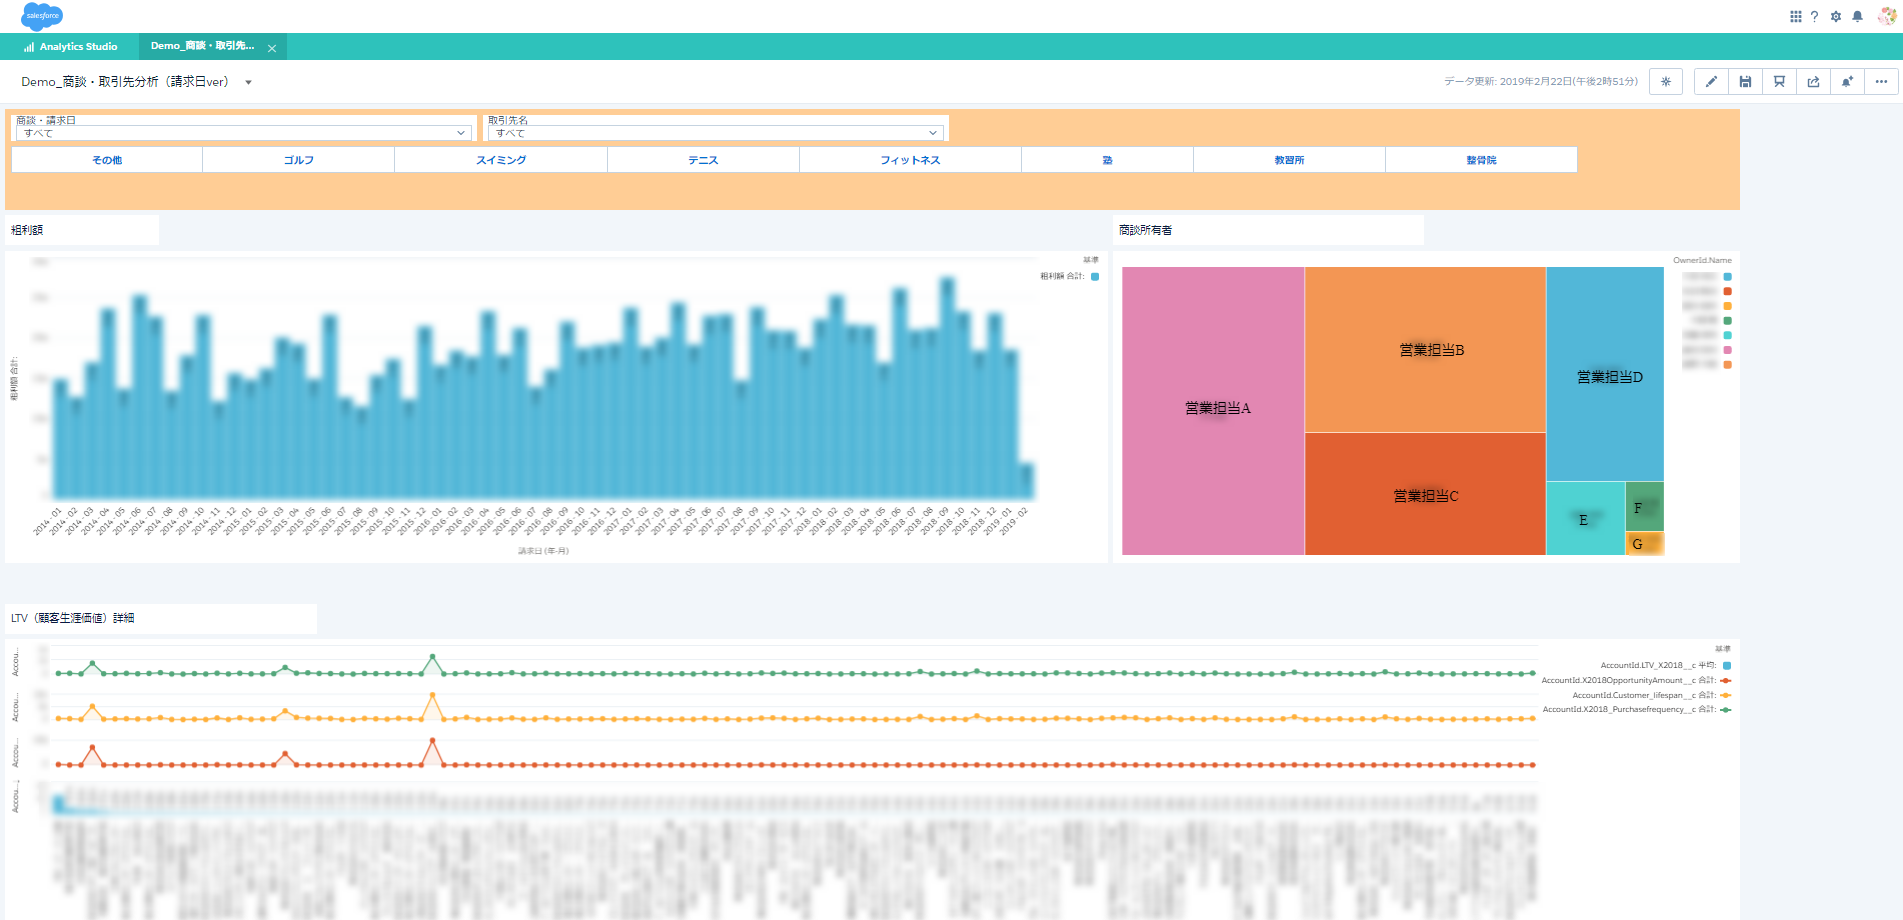Screen dimensions: 1903x920
Task: Open the Salesforce help question mark
Action: click(1814, 16)
